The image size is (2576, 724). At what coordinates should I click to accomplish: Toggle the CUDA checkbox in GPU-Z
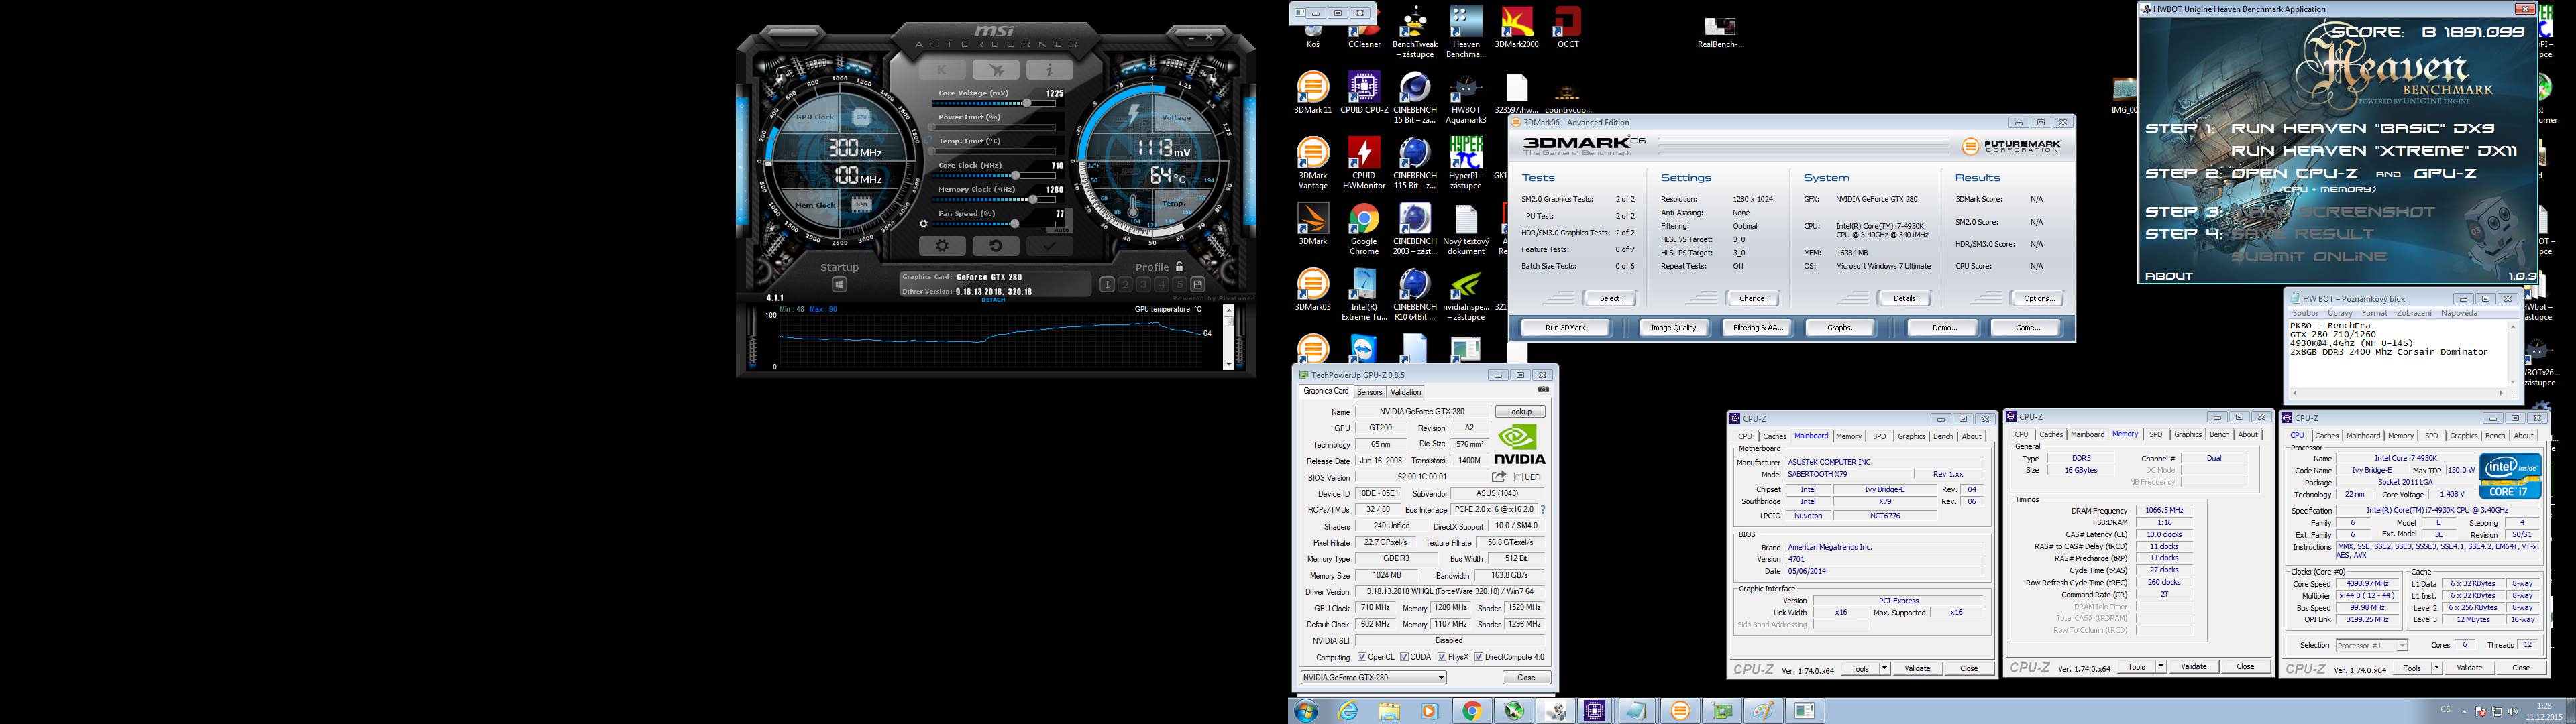click(1404, 657)
